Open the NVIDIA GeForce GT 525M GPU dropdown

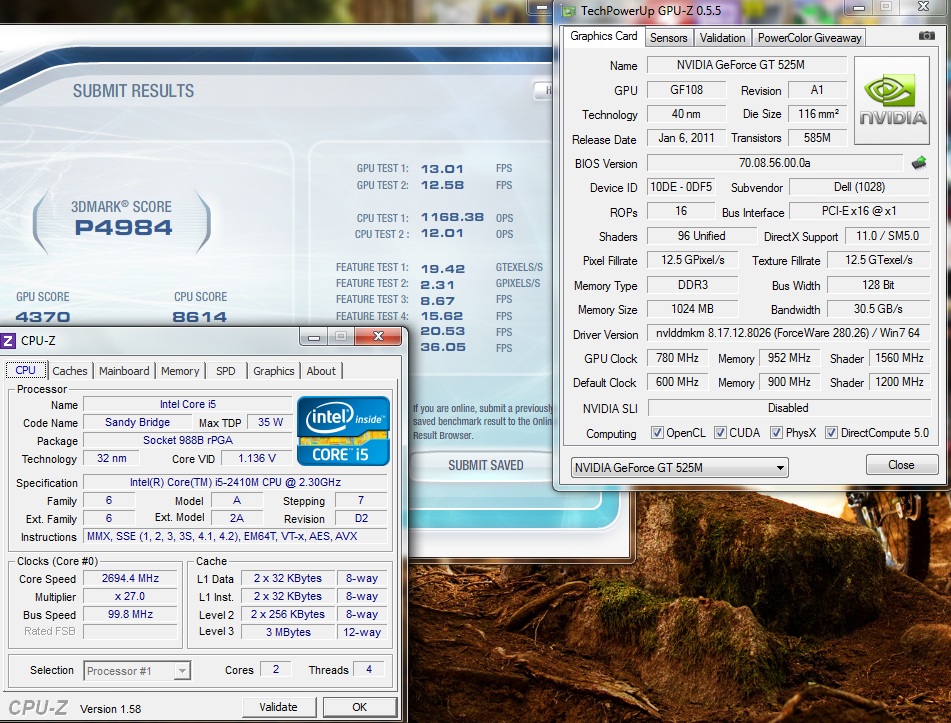[679, 468]
